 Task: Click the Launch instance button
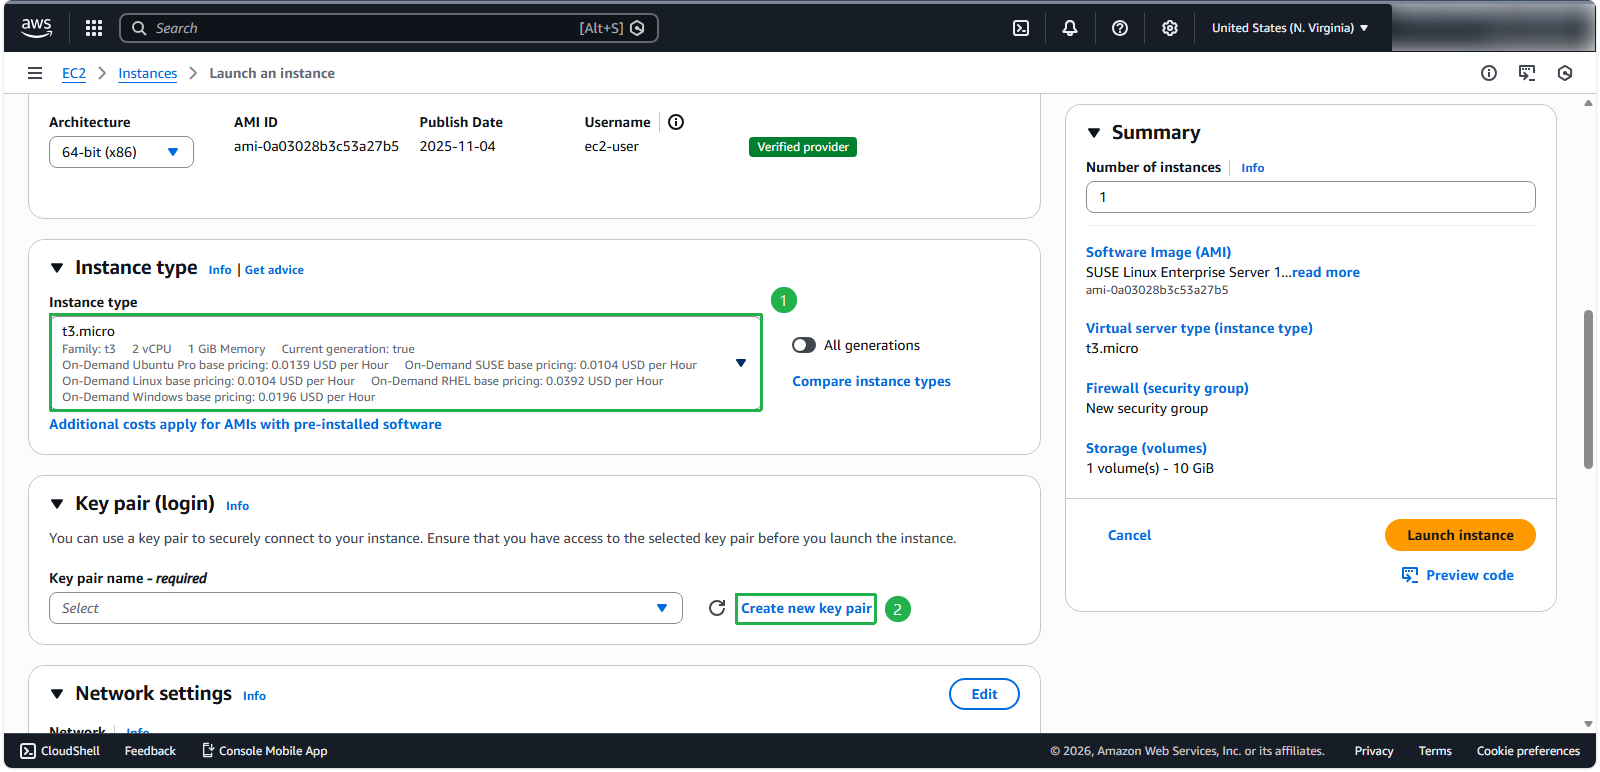[1460, 535]
